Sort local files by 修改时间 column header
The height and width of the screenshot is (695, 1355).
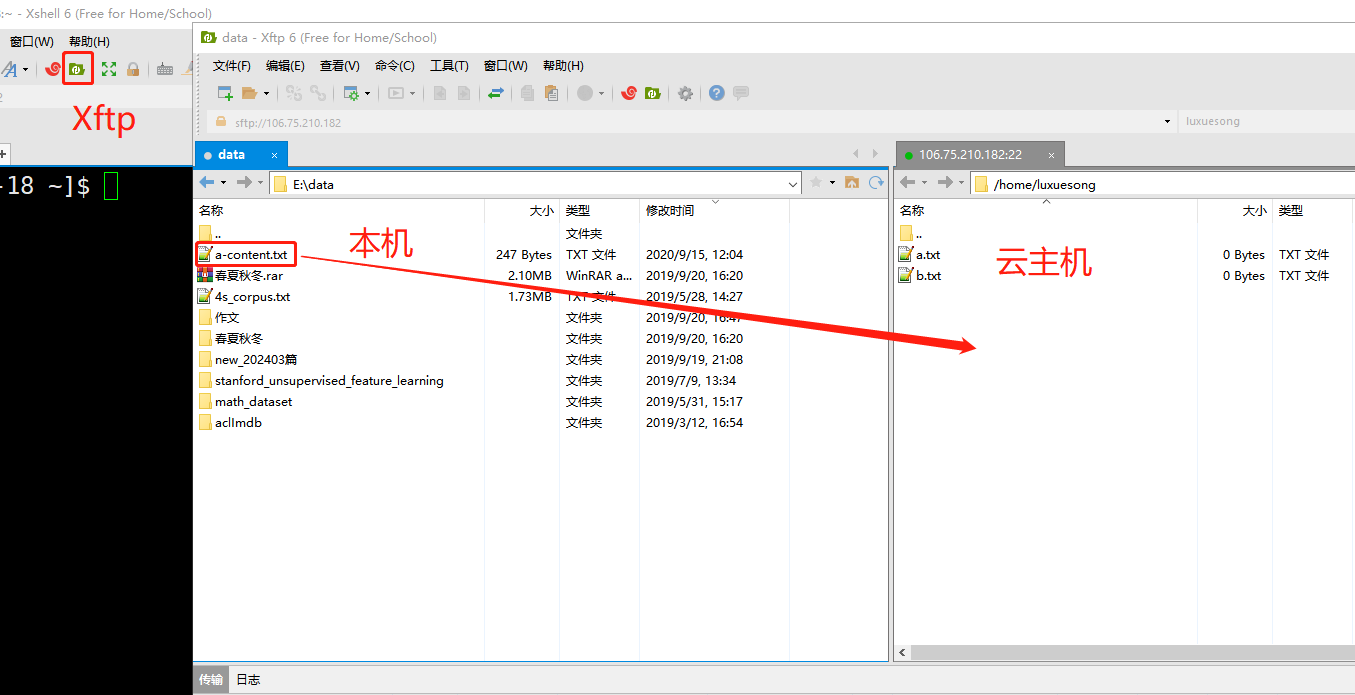pyautogui.click(x=670, y=211)
